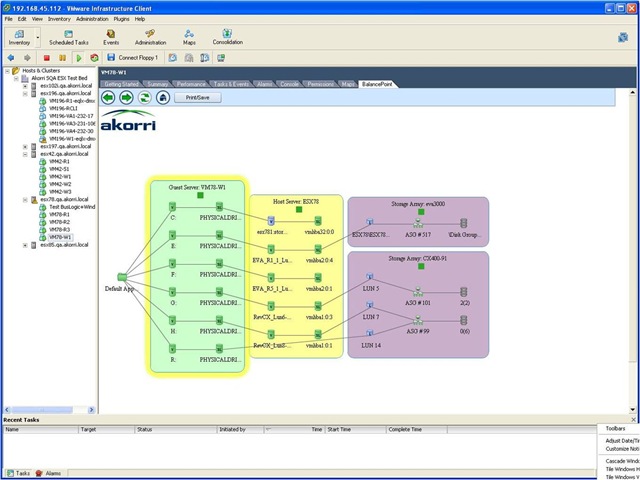Click the green Power On play icon
The height and width of the screenshot is (480, 640).
tap(79, 58)
